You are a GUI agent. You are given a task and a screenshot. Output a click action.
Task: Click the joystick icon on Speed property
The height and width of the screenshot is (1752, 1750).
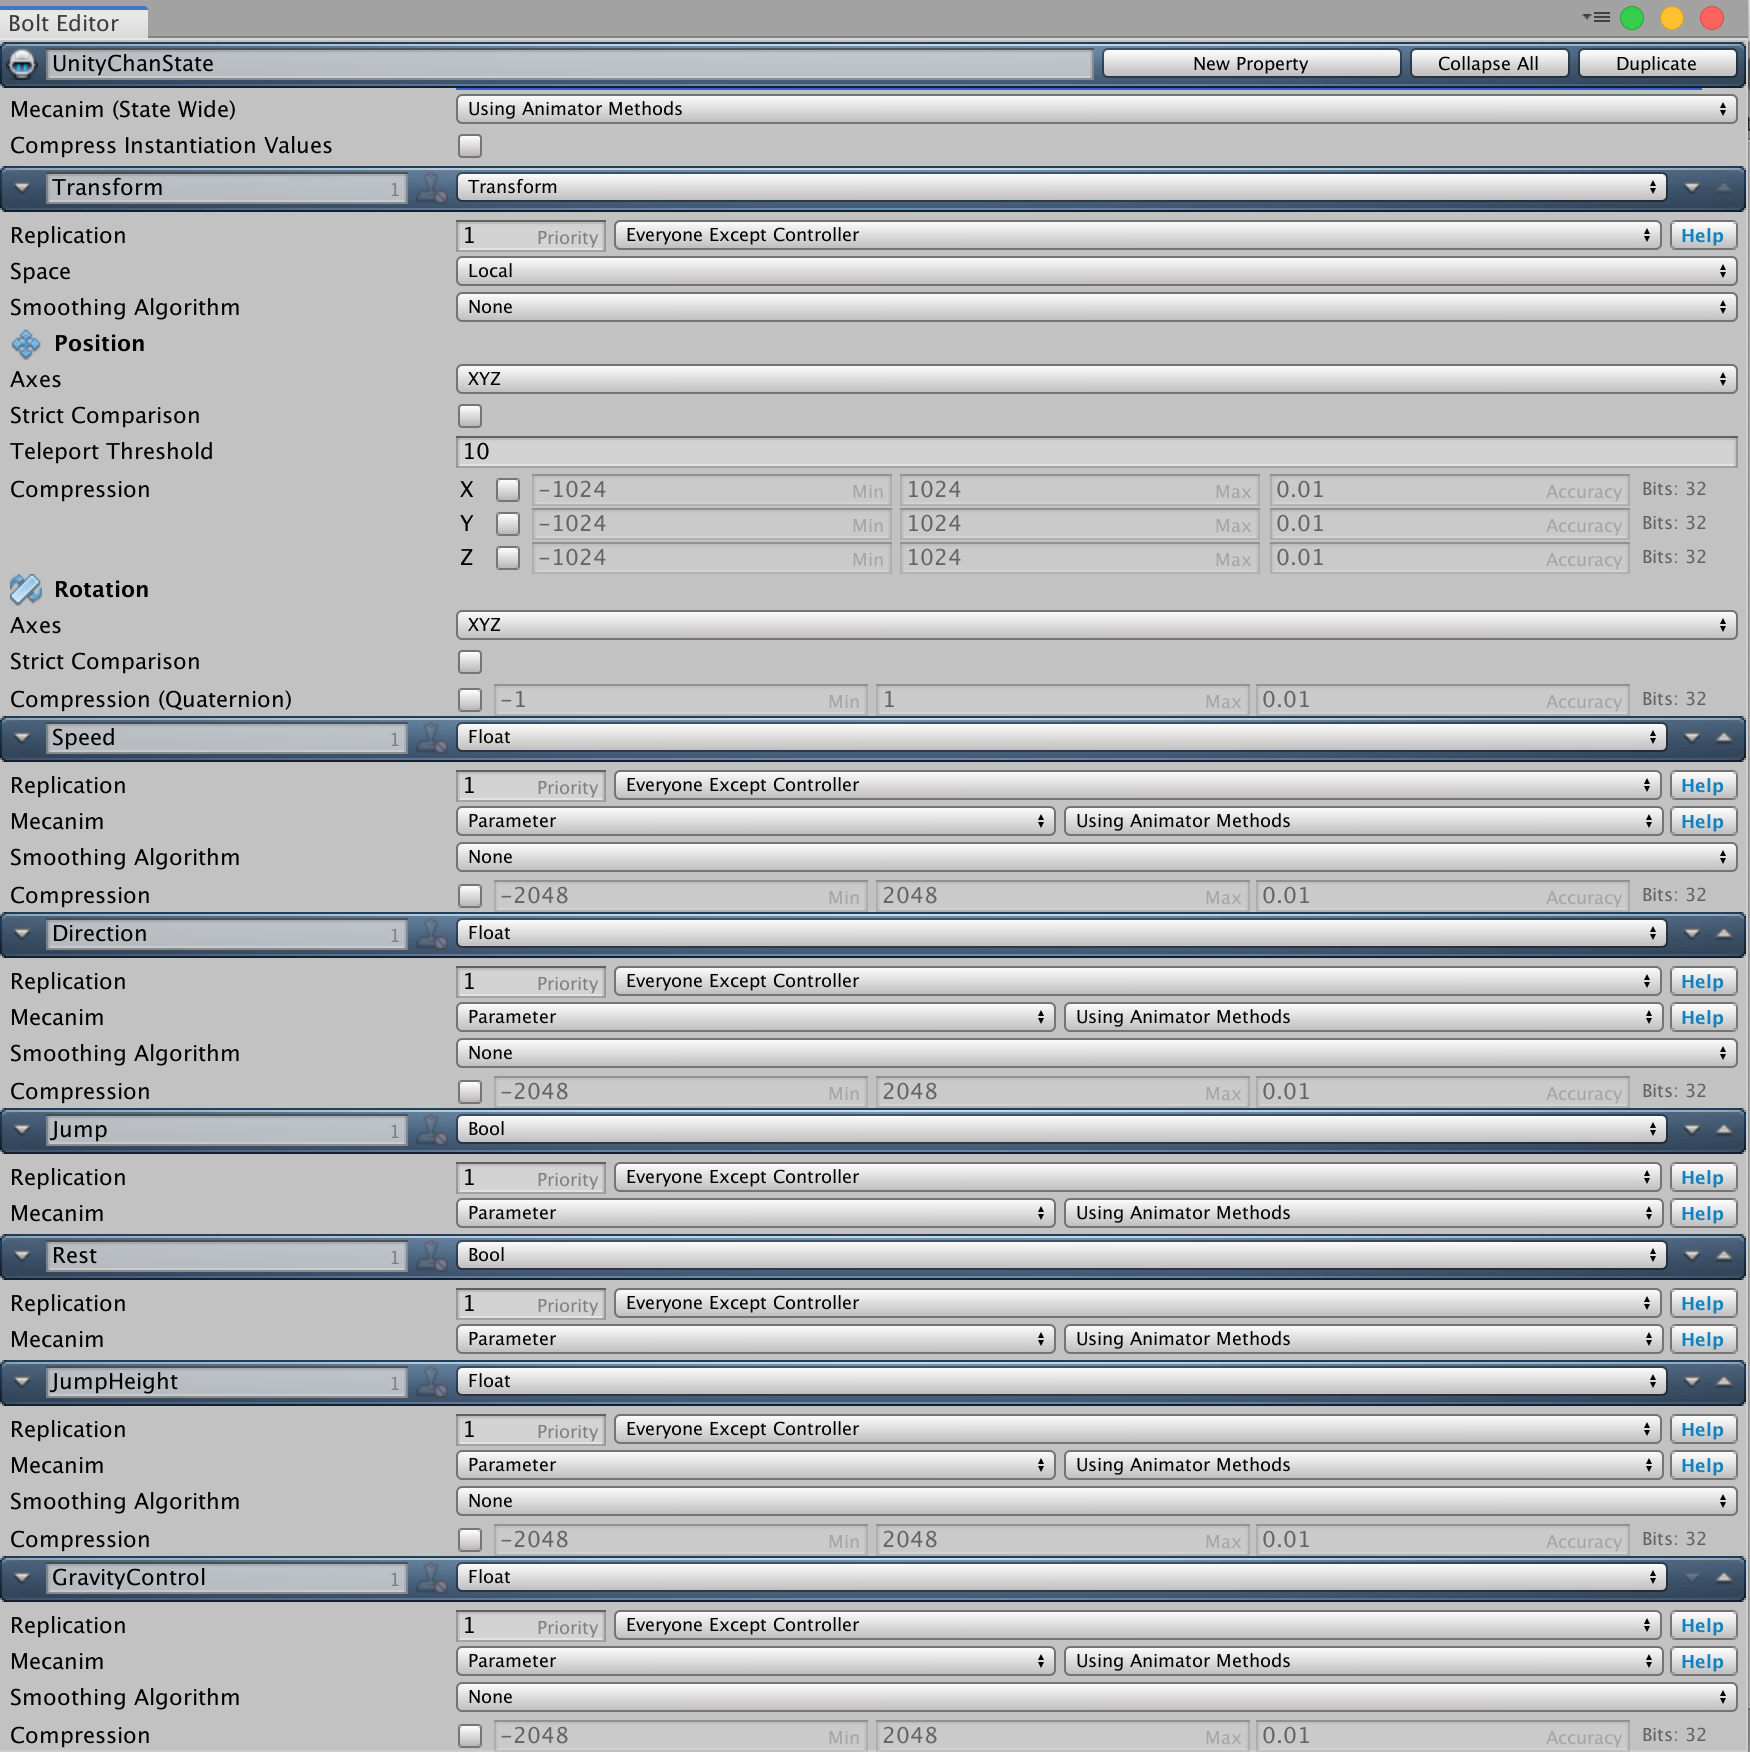[x=432, y=738]
